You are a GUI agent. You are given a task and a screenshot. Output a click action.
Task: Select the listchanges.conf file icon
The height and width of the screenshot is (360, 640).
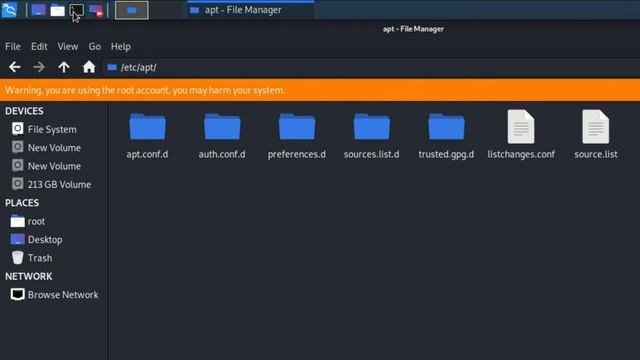521,127
